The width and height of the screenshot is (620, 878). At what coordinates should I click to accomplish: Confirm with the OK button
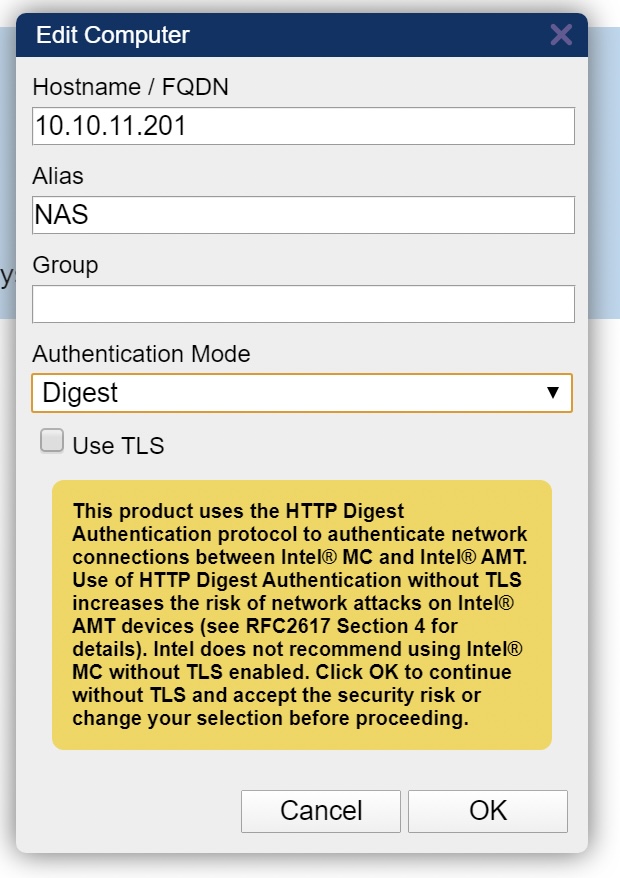click(x=488, y=811)
